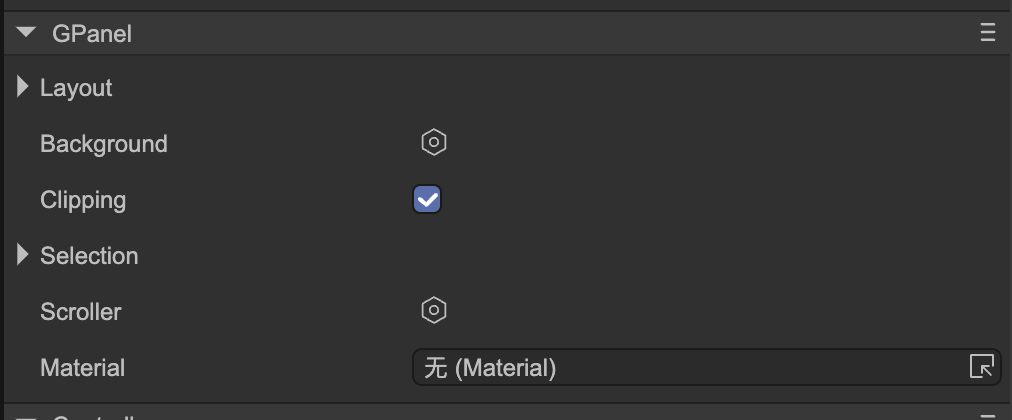Click the Clipping property label
Image resolution: width=1012 pixels, height=420 pixels.
coord(83,200)
